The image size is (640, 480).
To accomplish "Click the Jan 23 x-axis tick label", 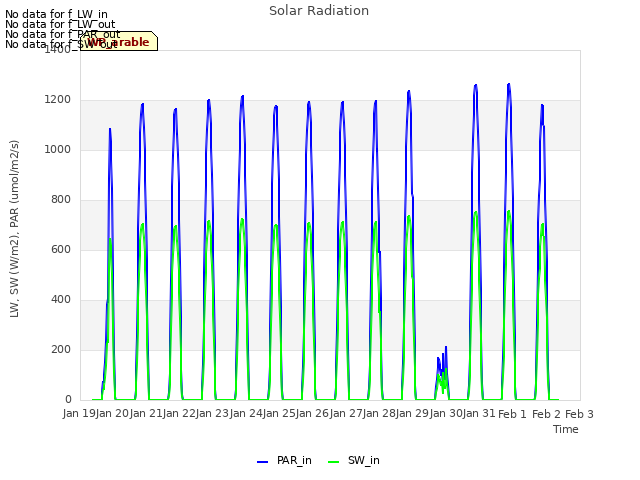I will (213, 413).
